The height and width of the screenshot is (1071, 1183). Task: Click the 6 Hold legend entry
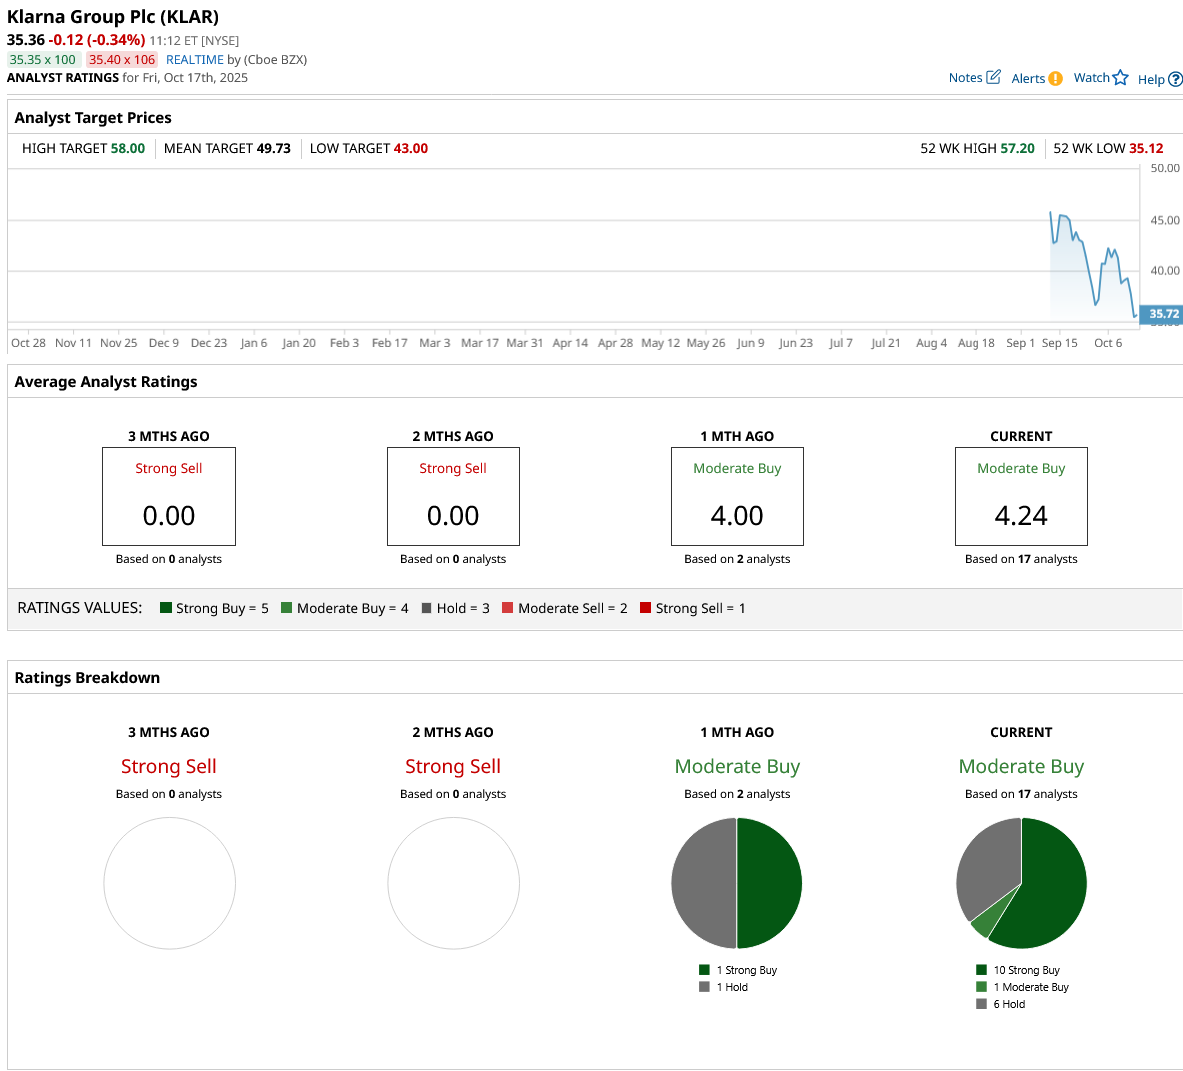[x=1000, y=1004]
